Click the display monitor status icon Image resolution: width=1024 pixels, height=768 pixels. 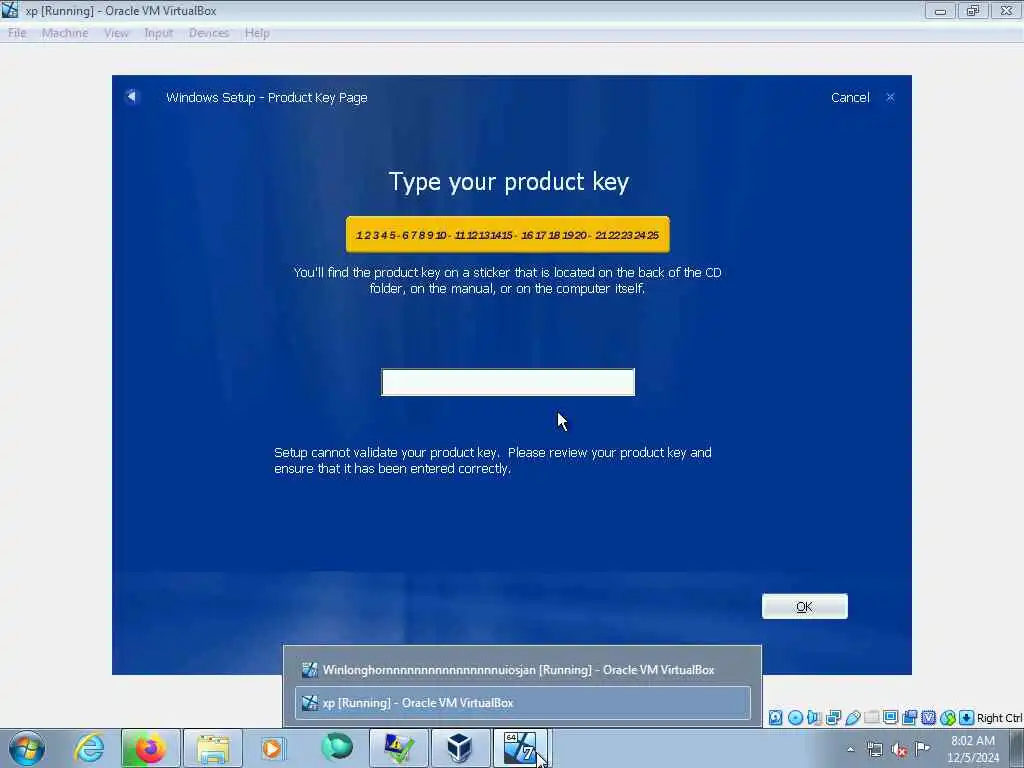(x=890, y=718)
